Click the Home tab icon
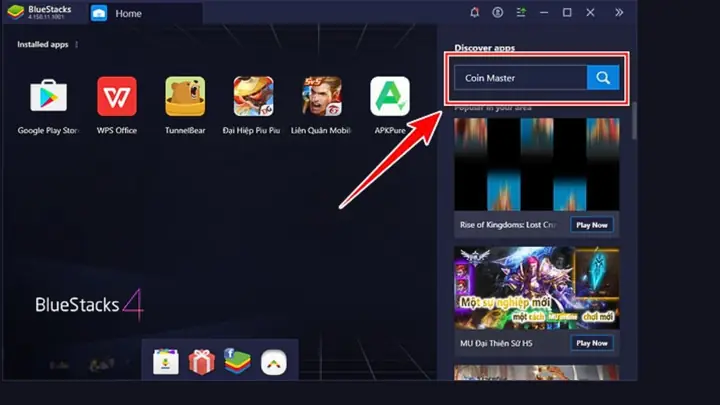The width and height of the screenshot is (720, 405). tap(99, 13)
